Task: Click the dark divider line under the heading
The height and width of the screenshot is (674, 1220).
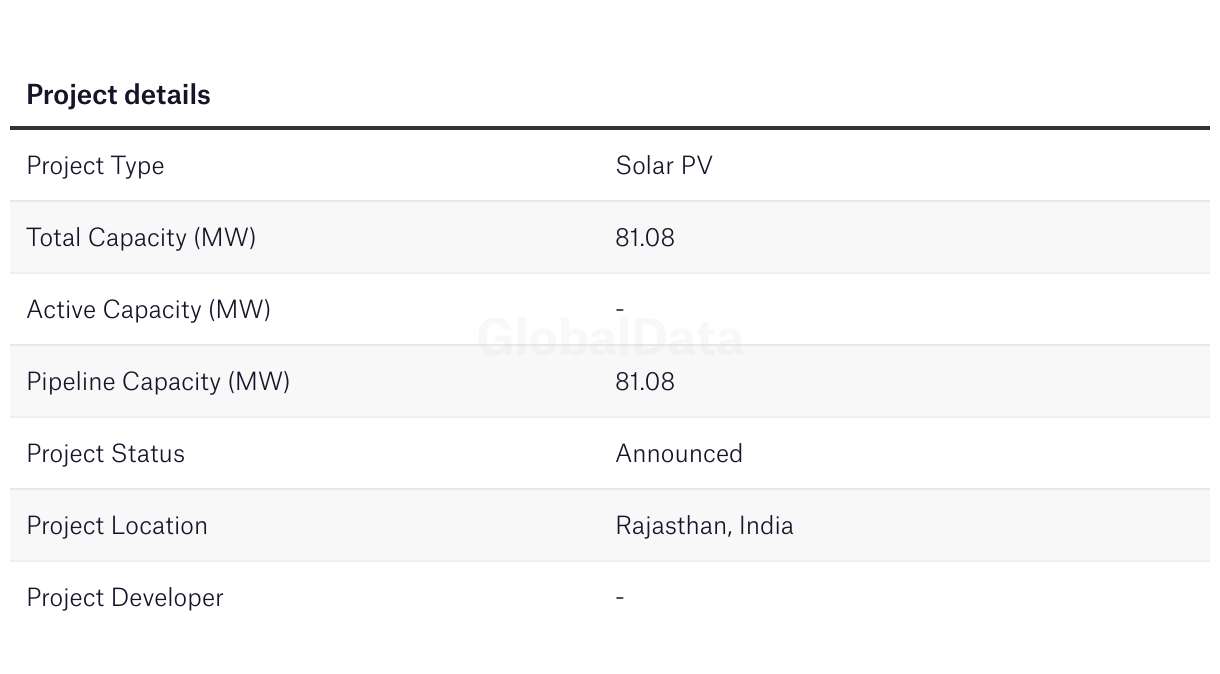Action: (610, 128)
